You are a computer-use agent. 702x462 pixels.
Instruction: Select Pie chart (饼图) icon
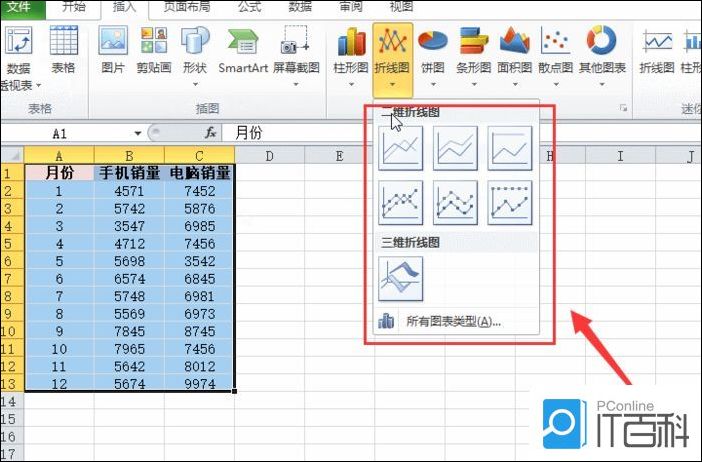click(x=432, y=41)
